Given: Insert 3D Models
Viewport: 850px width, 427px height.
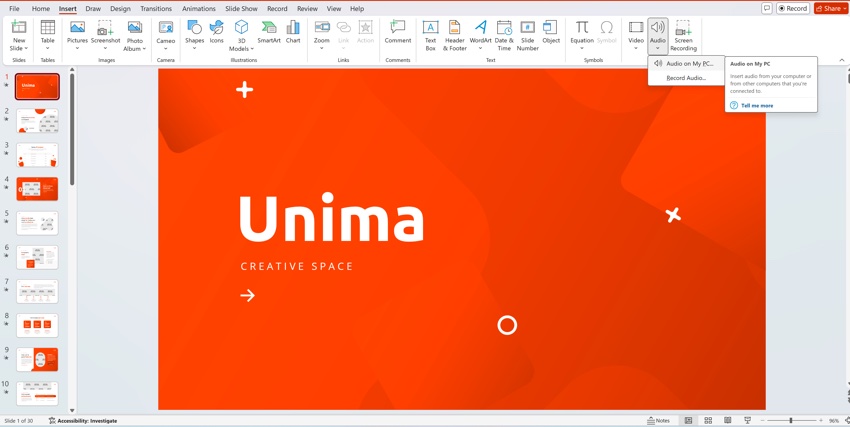Looking at the screenshot, I should tap(241, 36).
